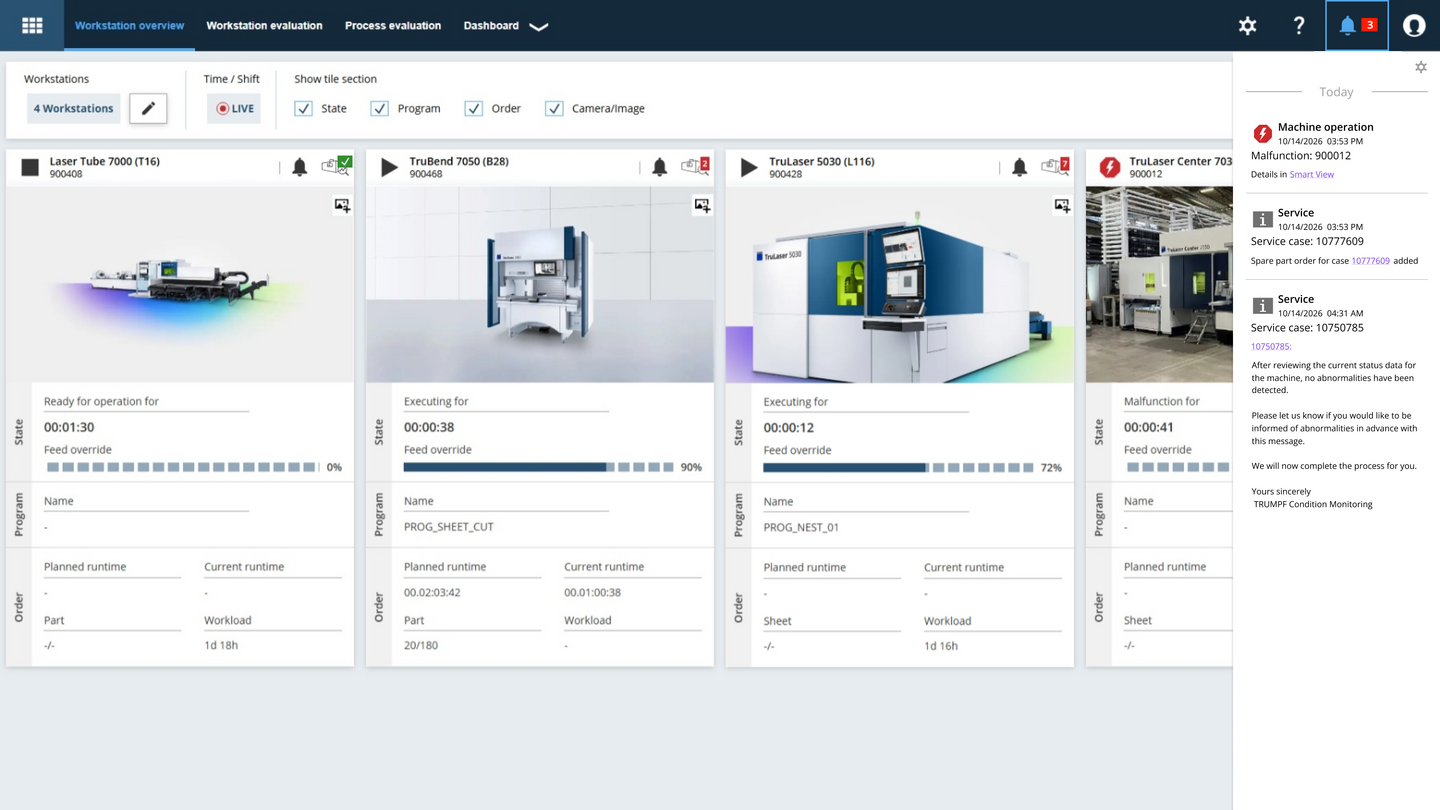Click the Laser Tube 7000 machine image
This screenshot has height=810, width=1440.
pyautogui.click(x=180, y=285)
